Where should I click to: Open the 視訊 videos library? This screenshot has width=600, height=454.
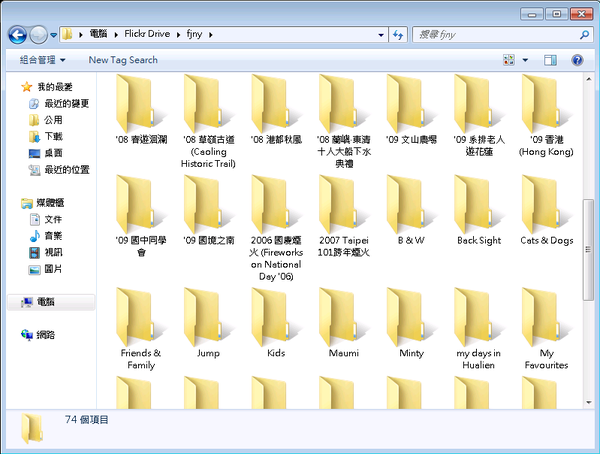pyautogui.click(x=46, y=252)
